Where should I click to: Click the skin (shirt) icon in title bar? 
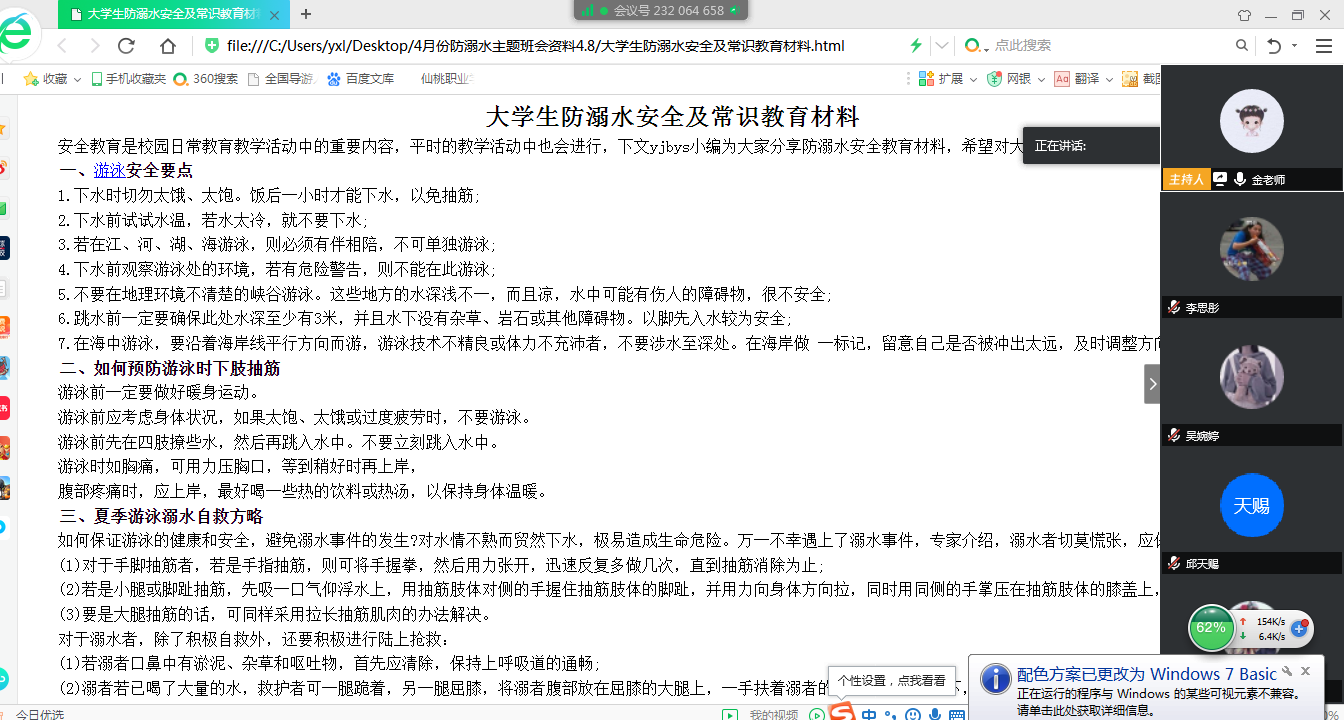(1244, 15)
